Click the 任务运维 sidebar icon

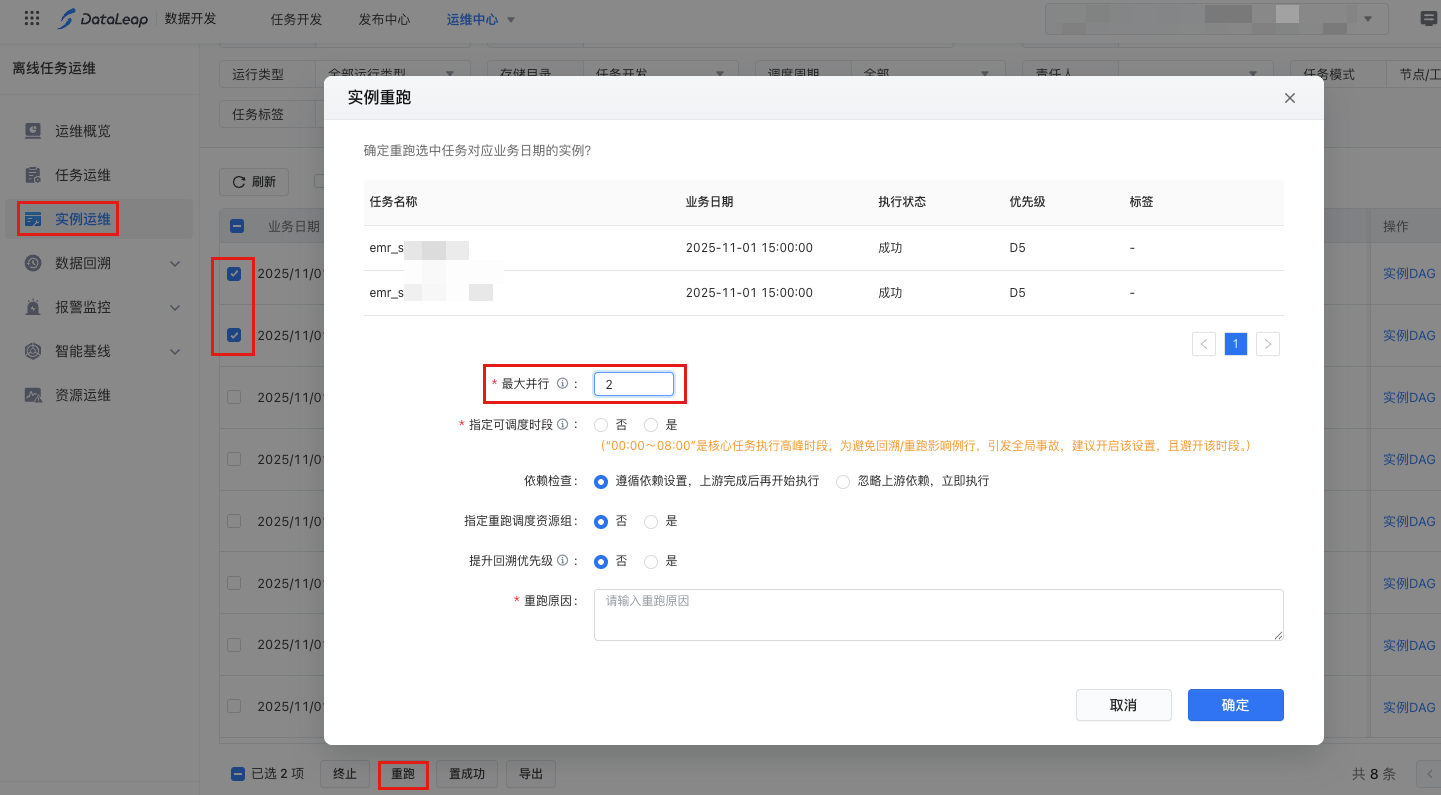[33, 175]
